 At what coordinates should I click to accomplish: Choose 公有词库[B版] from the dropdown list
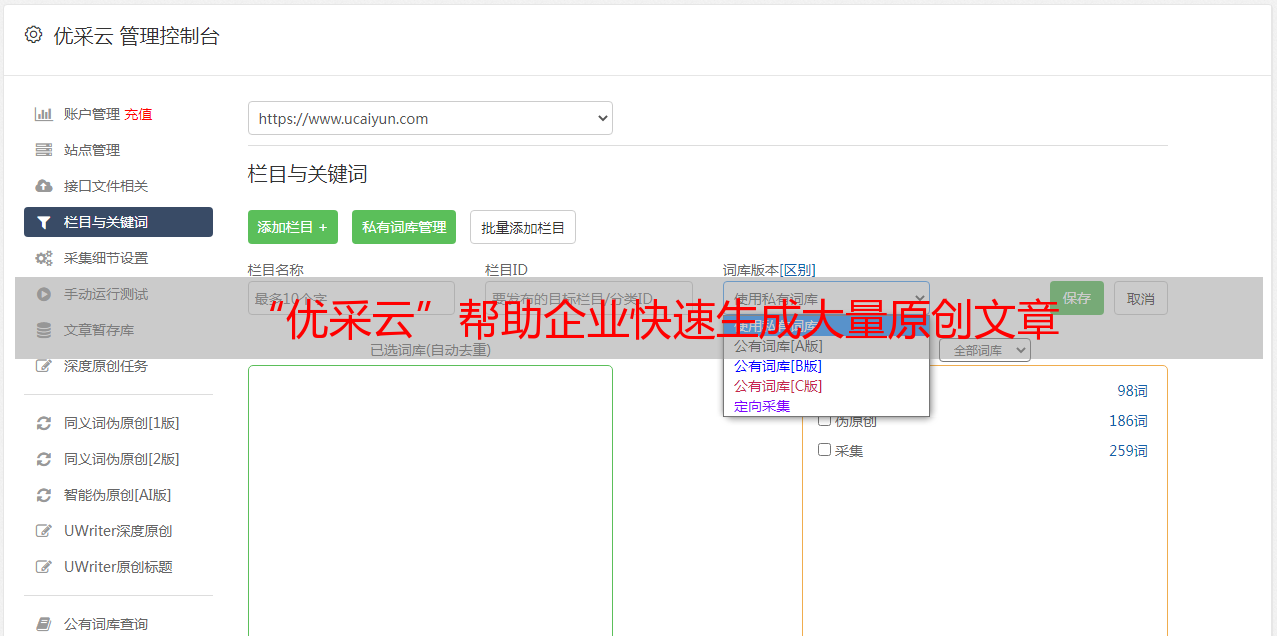[826, 366]
